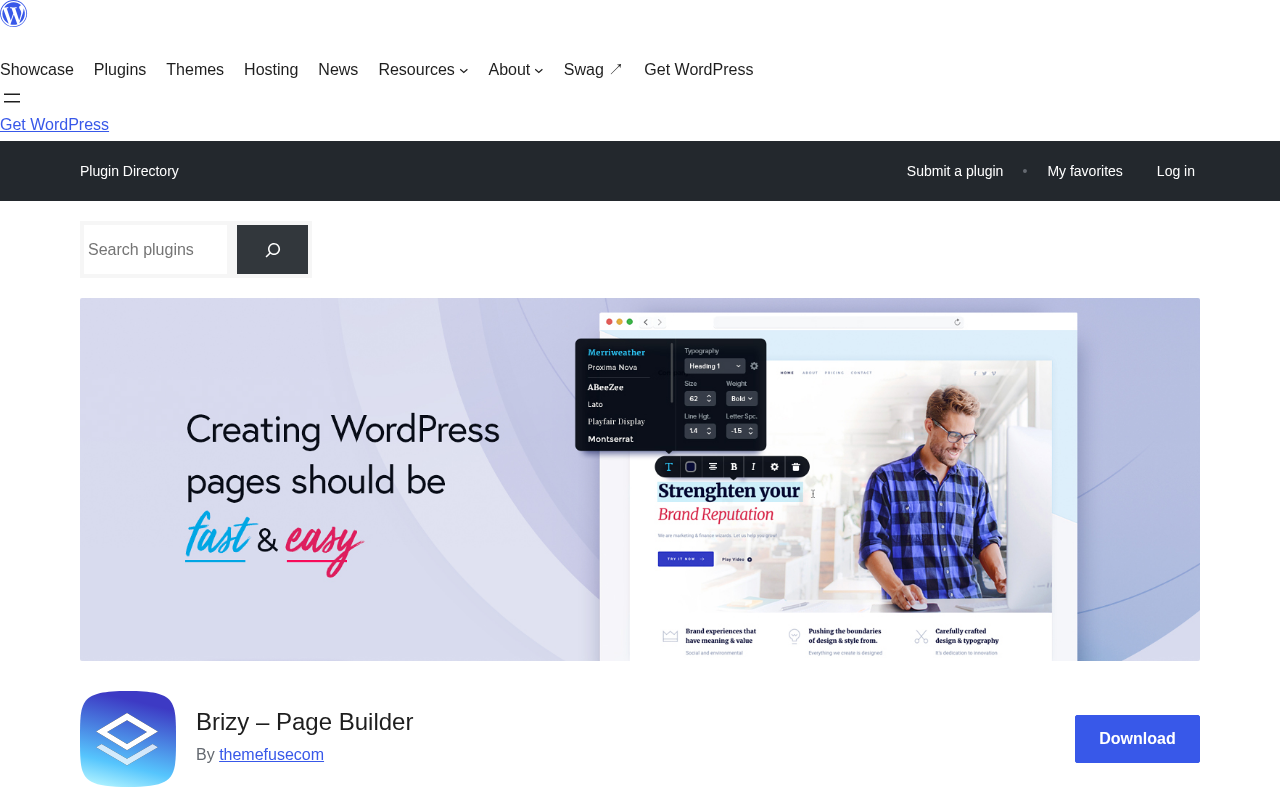
Task: Click the WordPress logo icon
Action: 13,13
